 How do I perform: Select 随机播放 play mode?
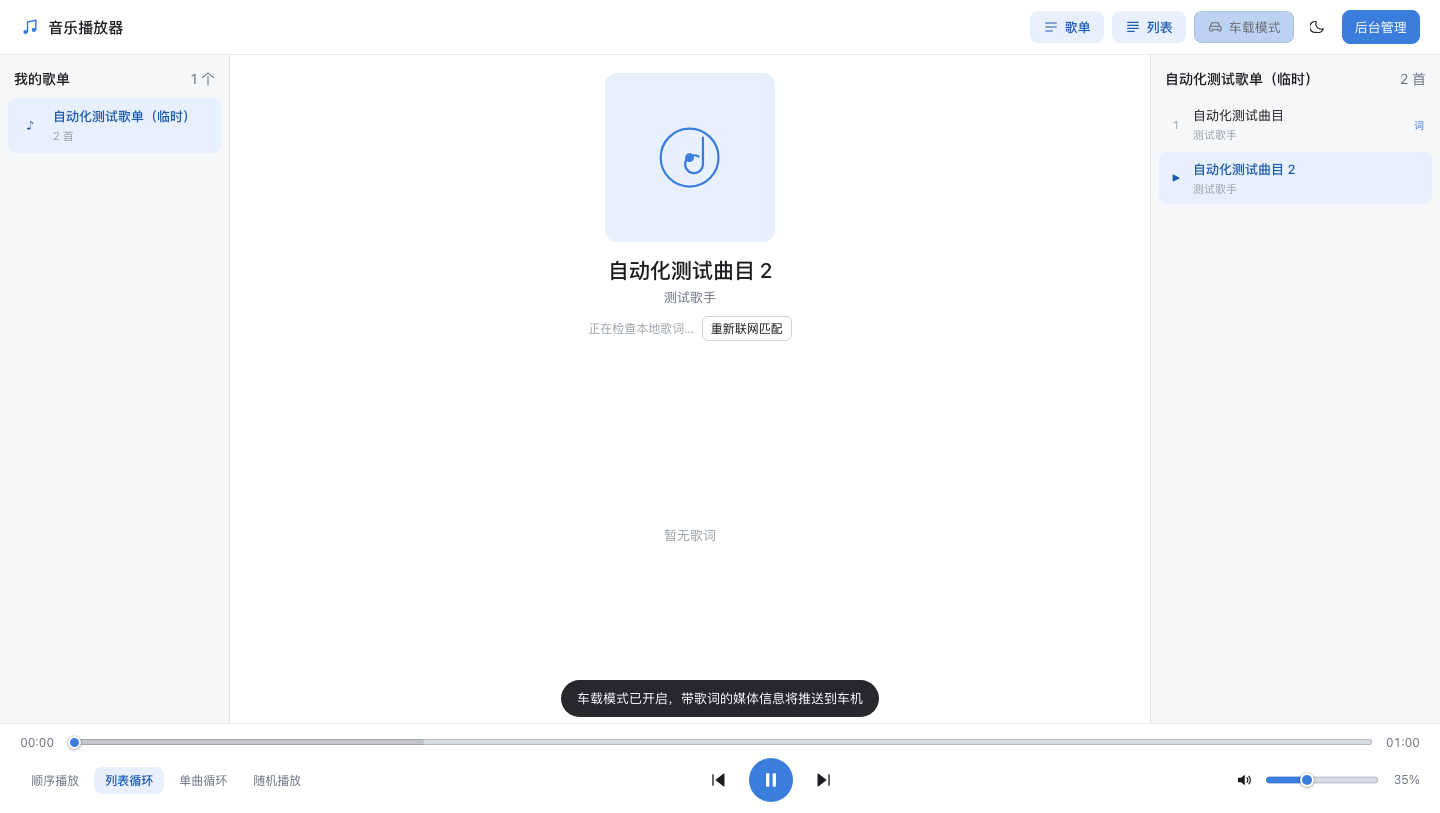click(277, 781)
